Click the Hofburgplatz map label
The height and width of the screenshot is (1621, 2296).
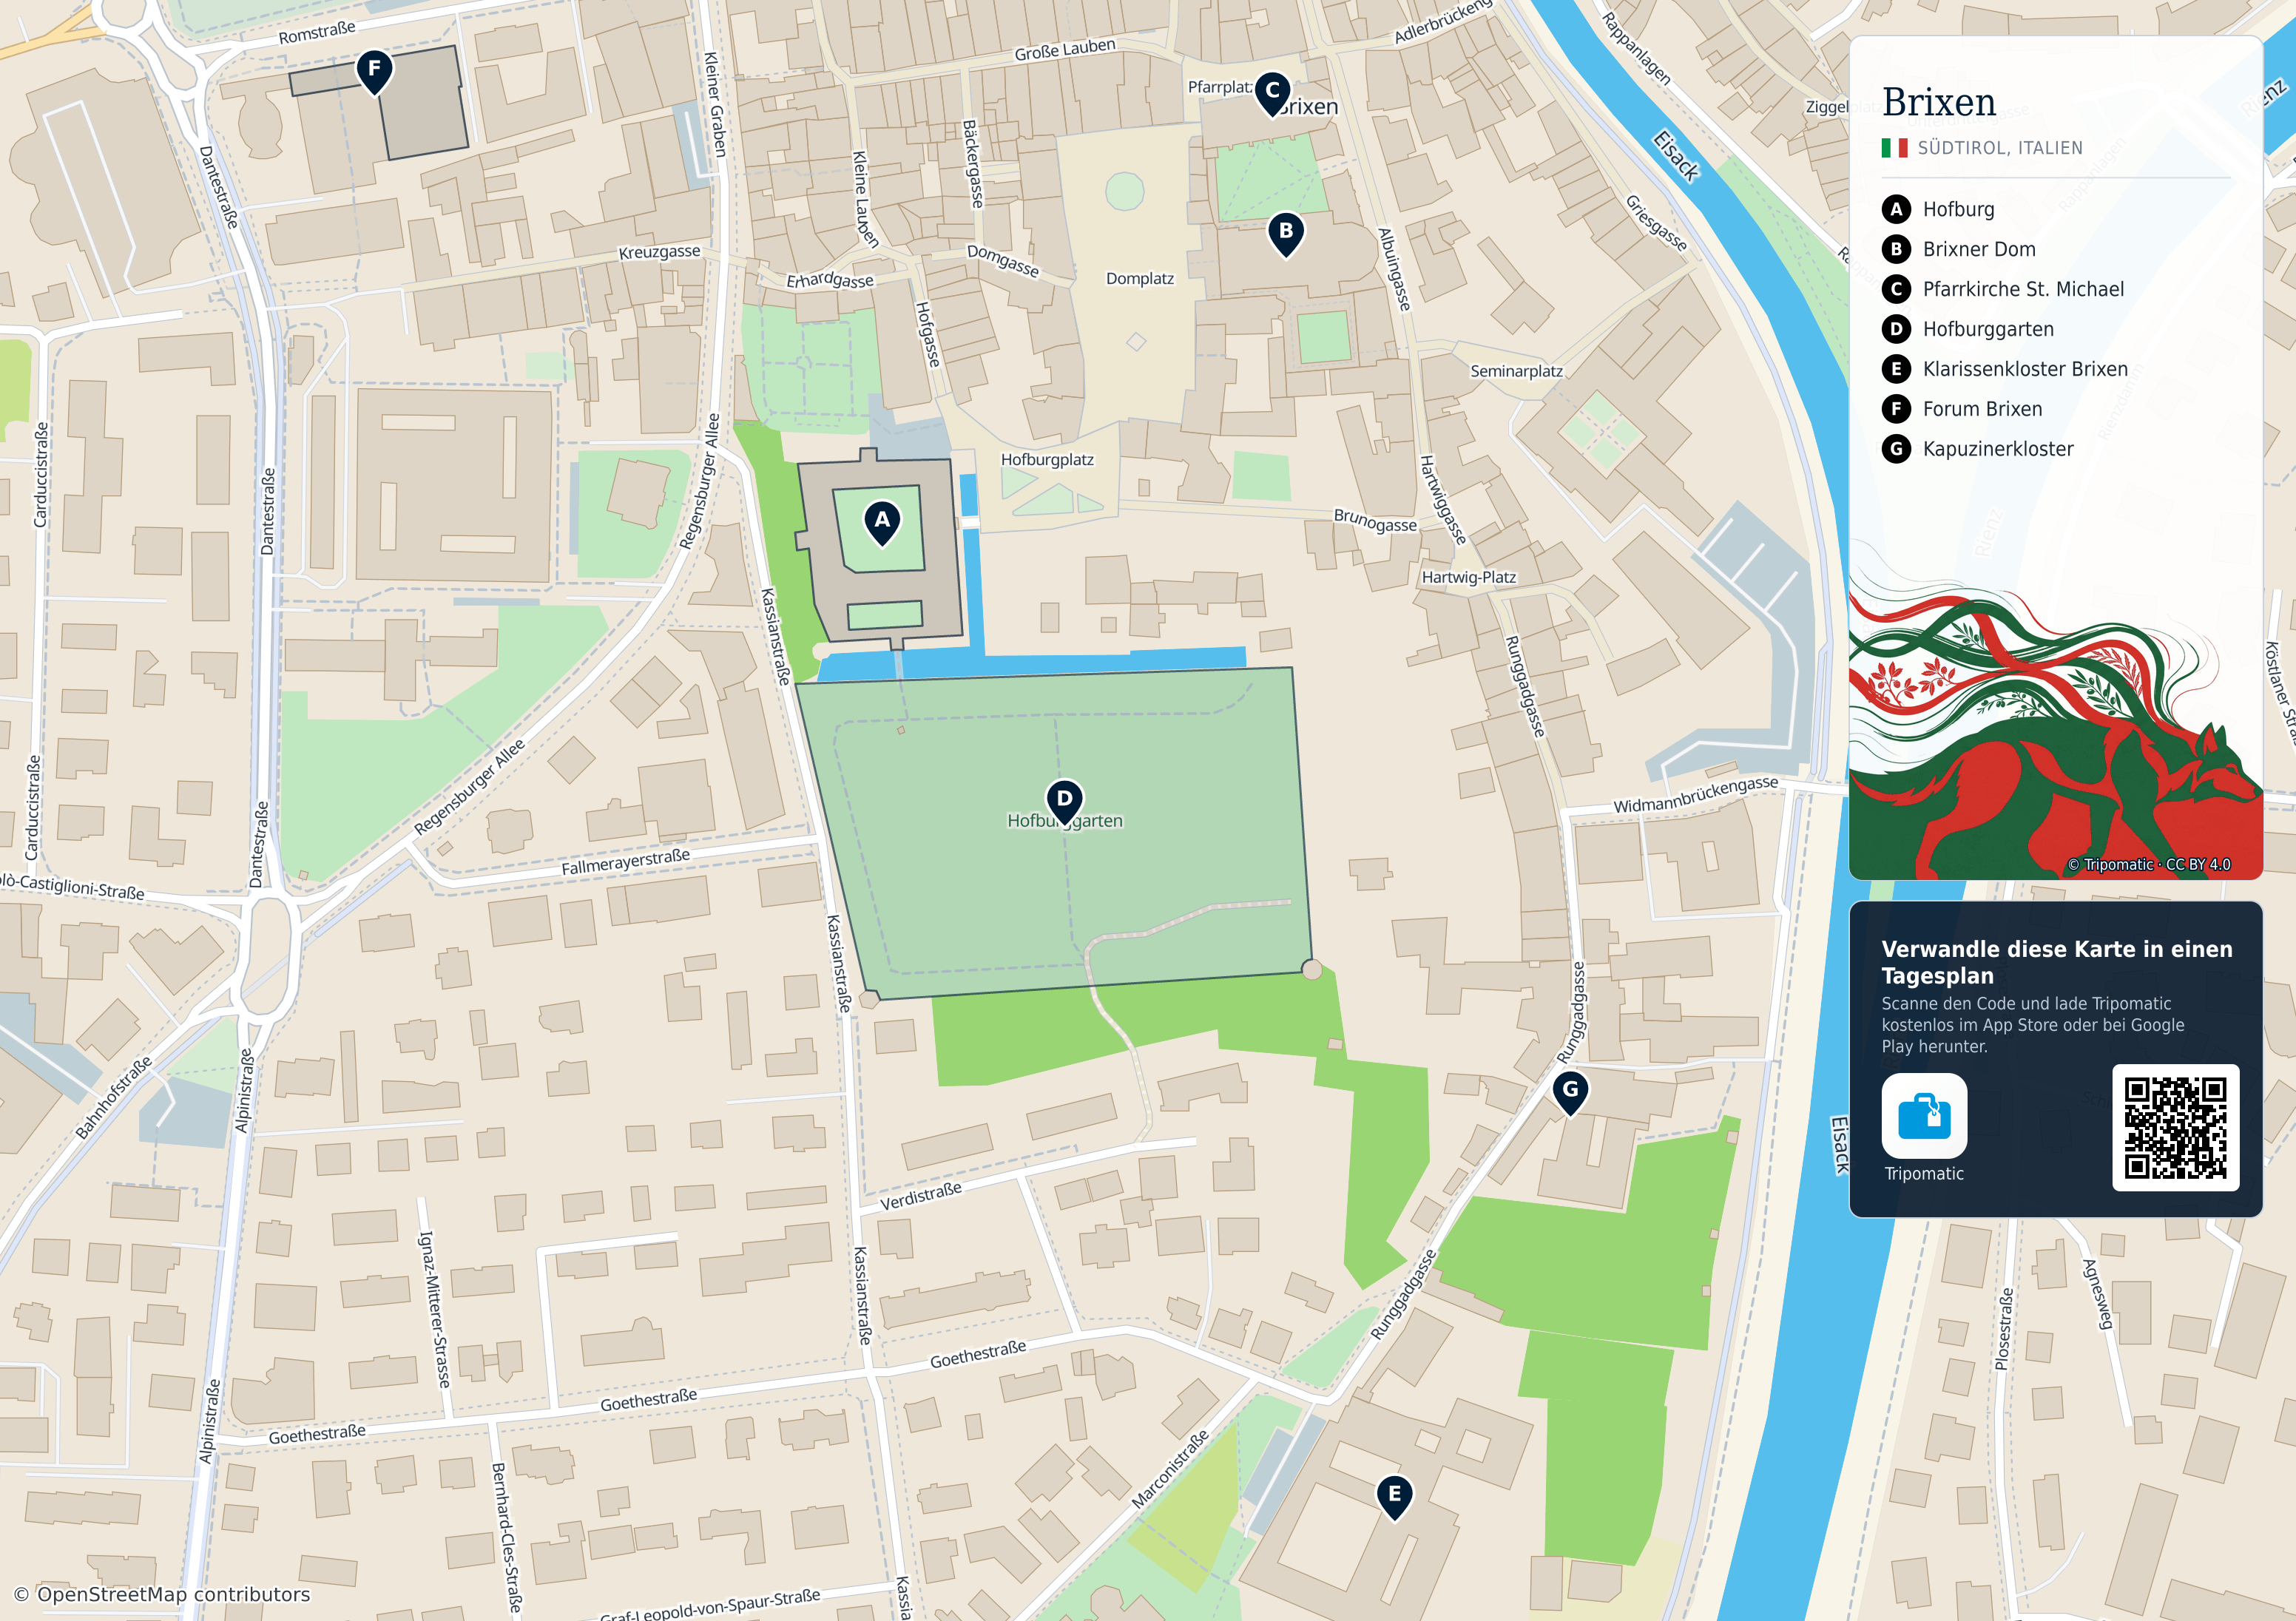click(1047, 460)
